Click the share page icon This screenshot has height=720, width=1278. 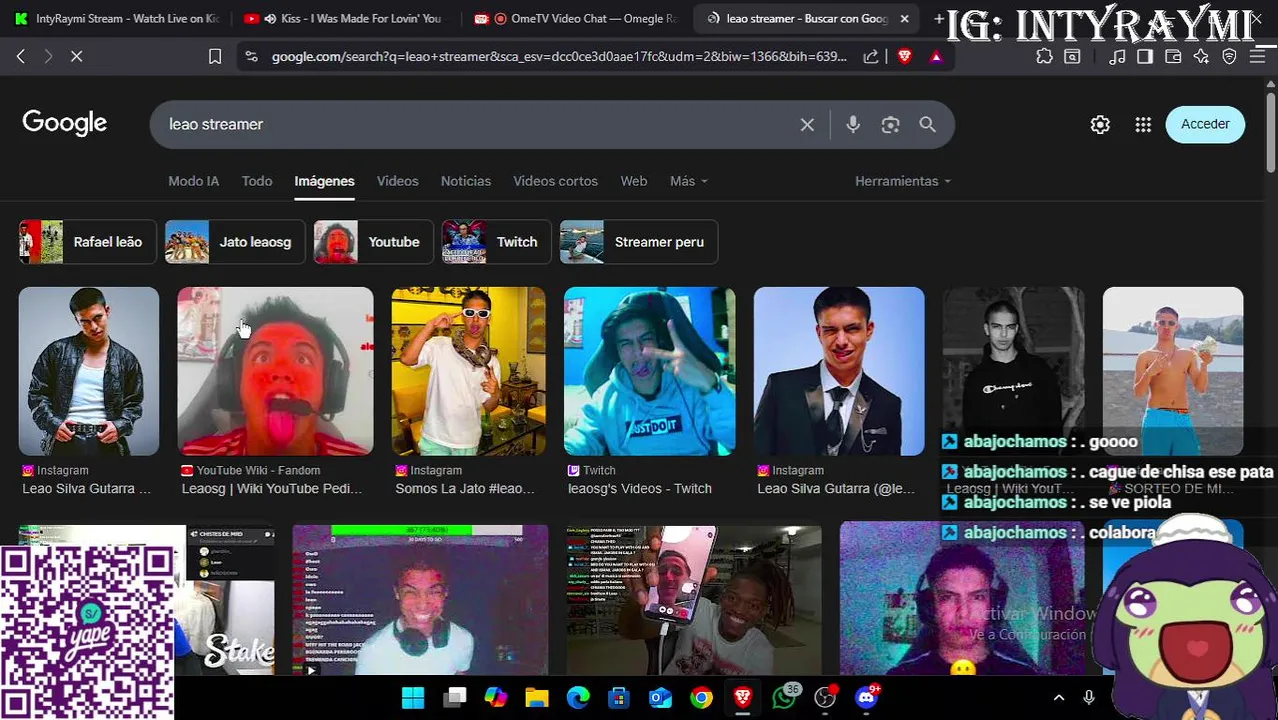(871, 57)
